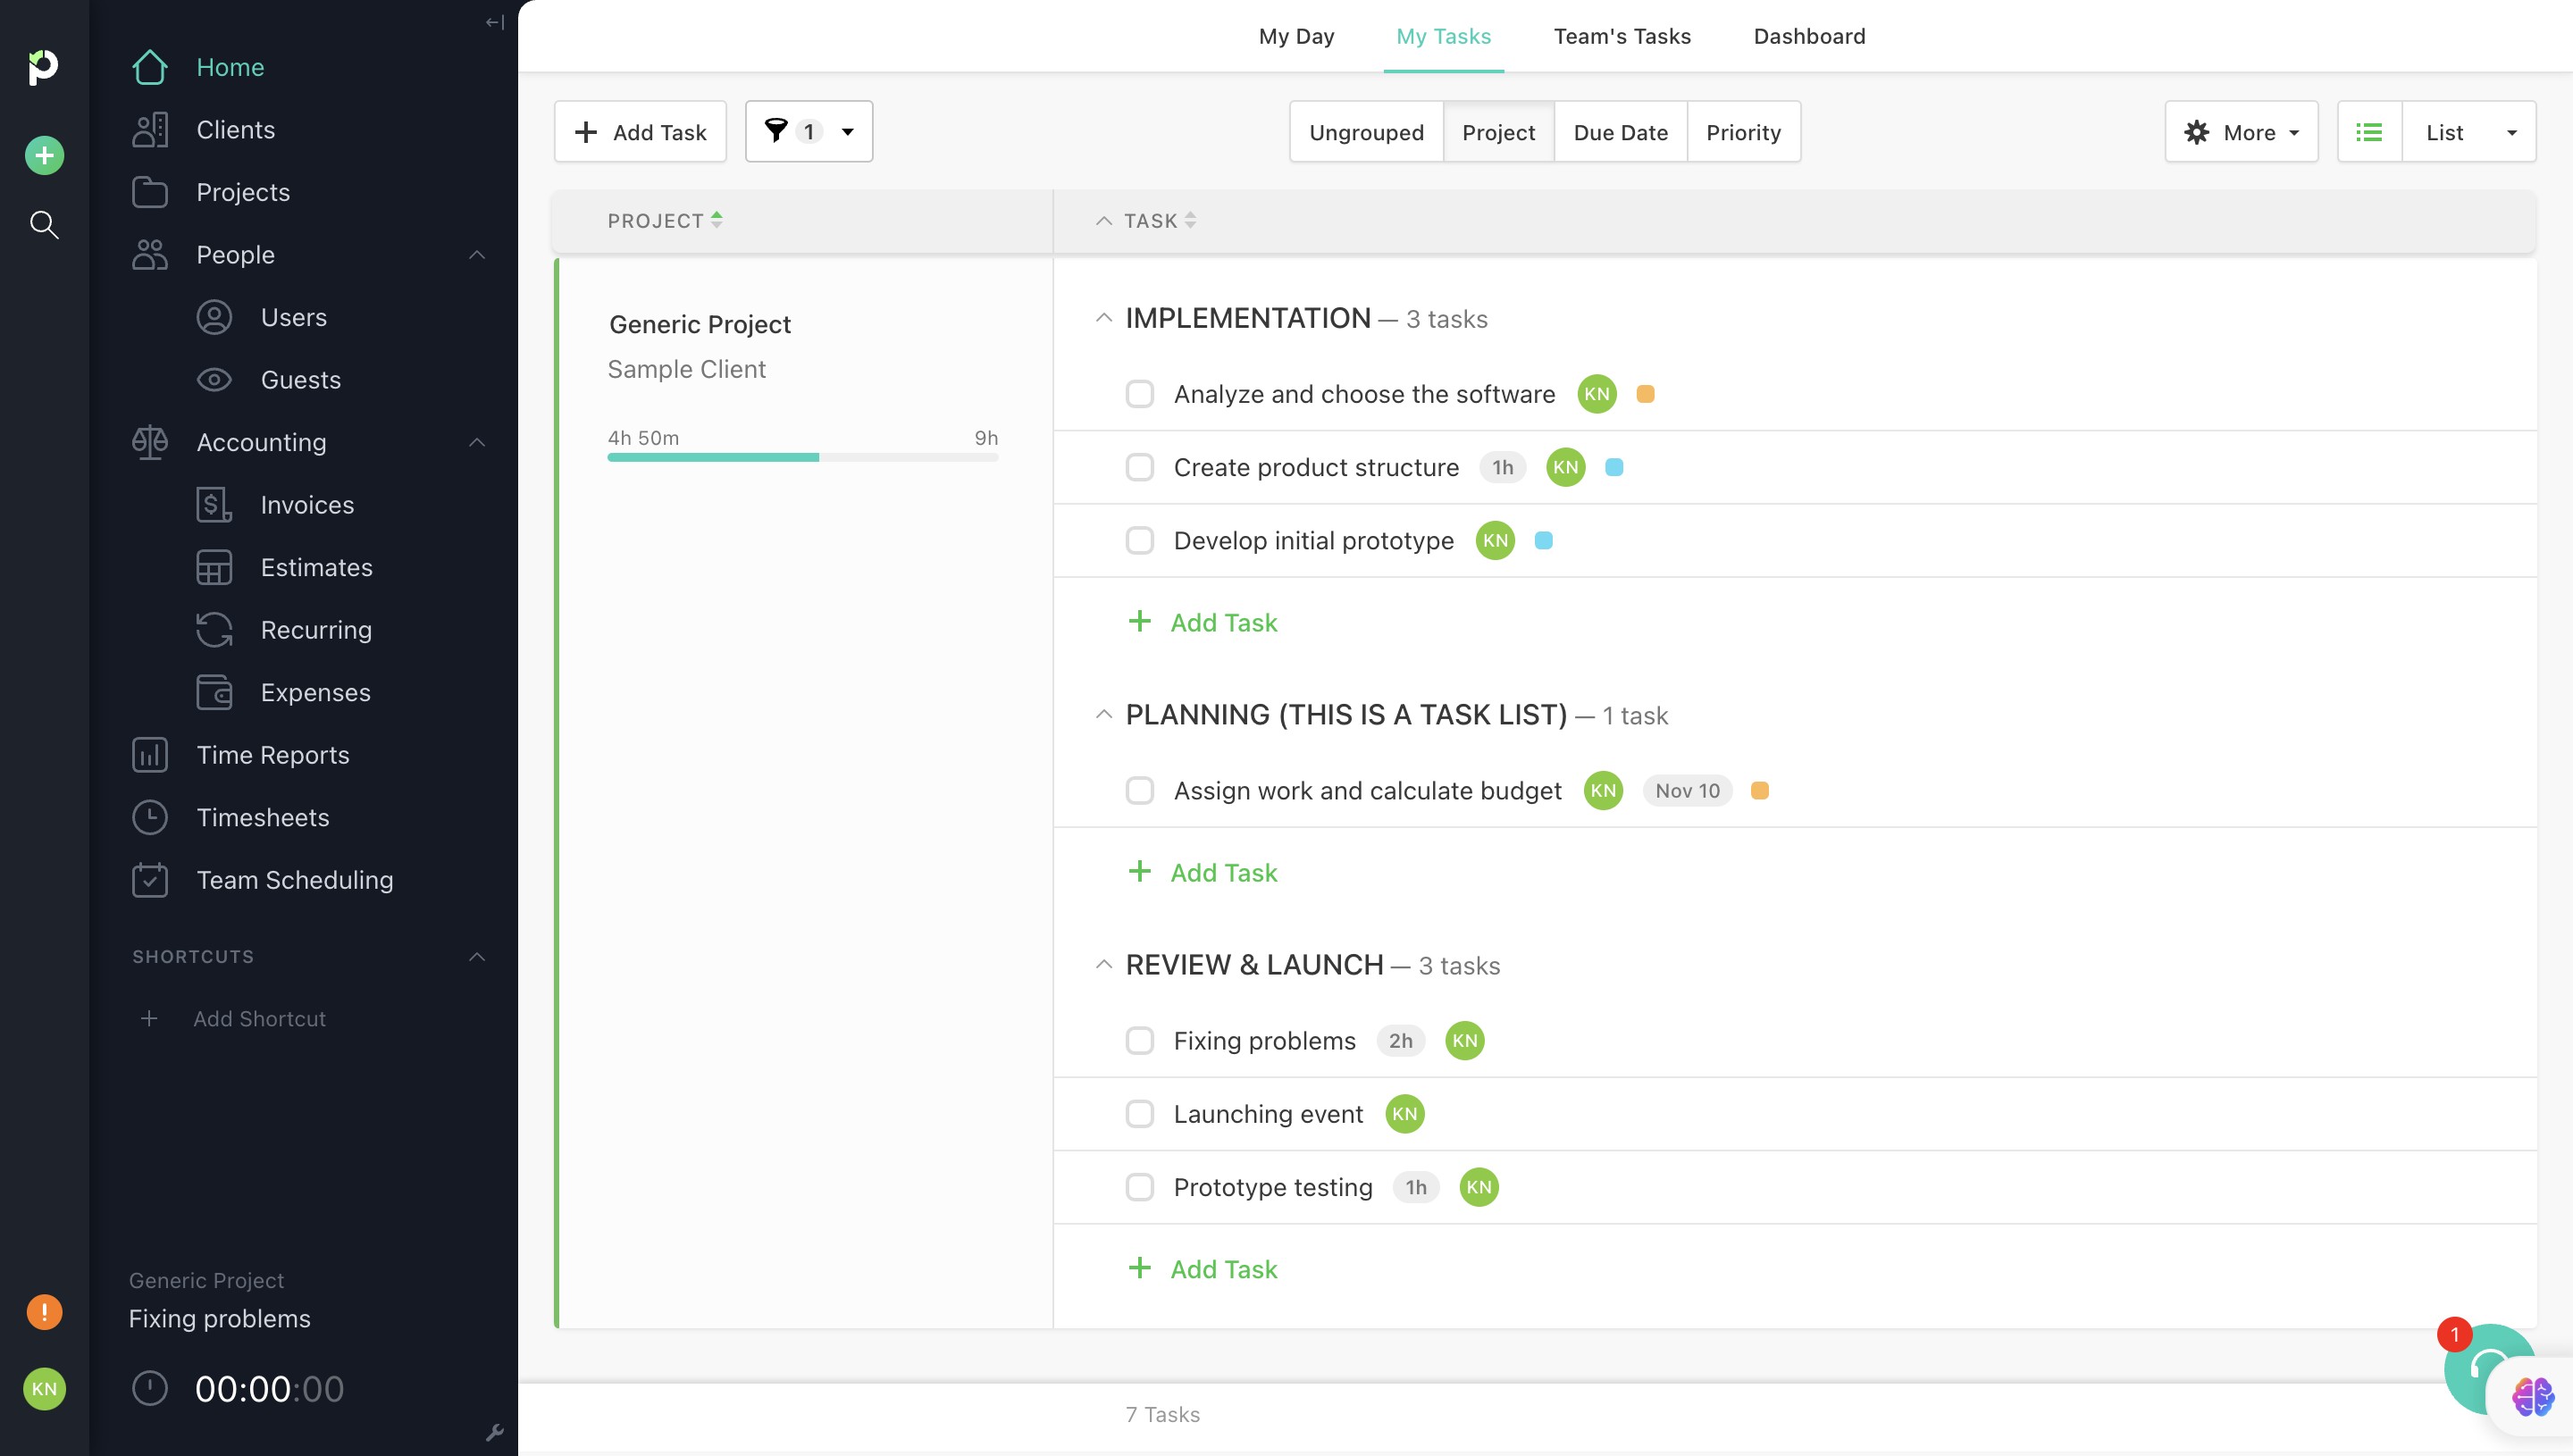This screenshot has height=1456, width=2573.
Task: Group tasks by Due Date
Action: tap(1620, 132)
